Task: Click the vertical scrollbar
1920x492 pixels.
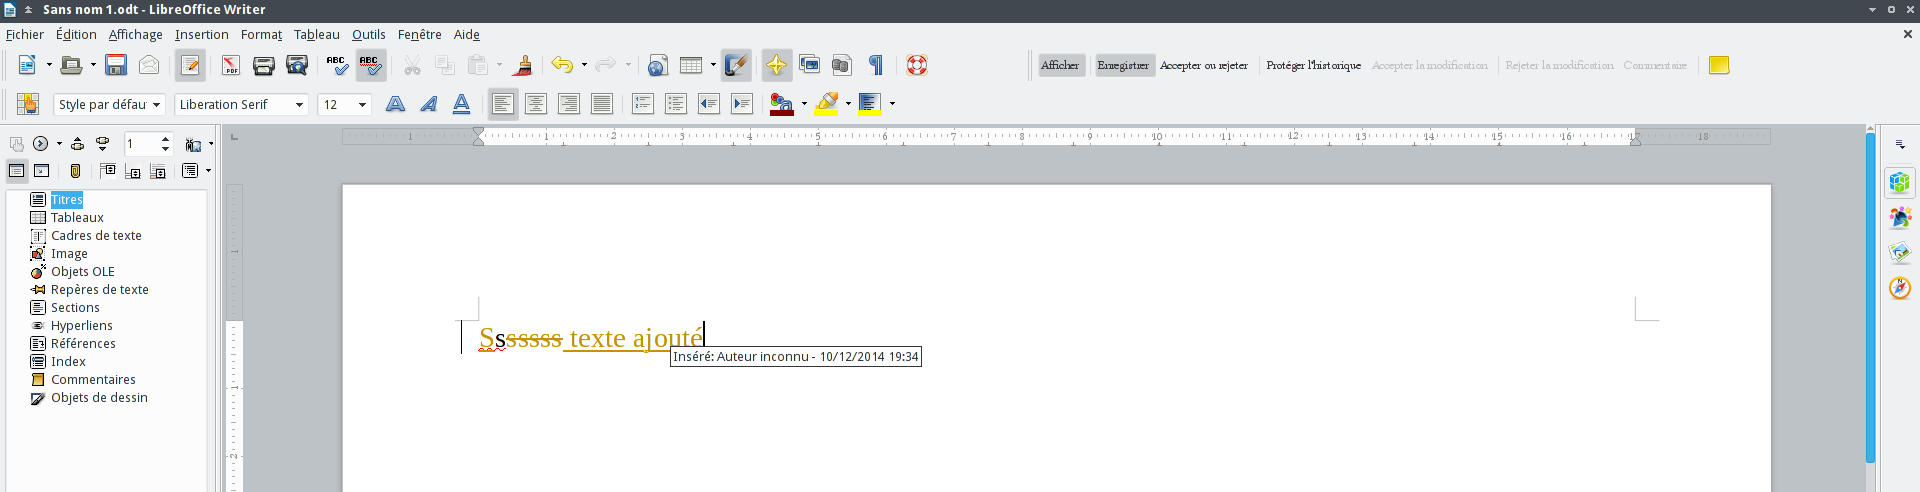Action: pos(1871,300)
